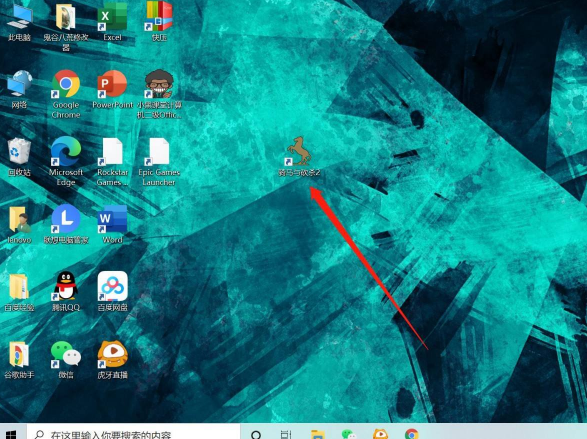Viewport: 587px width, 439px height.
Task: Select the PowerPoint desktop shortcut
Action: [112, 84]
